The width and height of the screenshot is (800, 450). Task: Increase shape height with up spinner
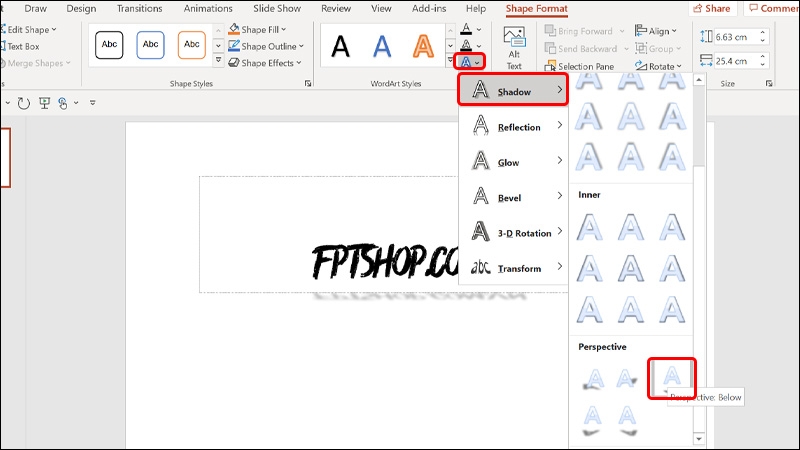click(x=763, y=33)
